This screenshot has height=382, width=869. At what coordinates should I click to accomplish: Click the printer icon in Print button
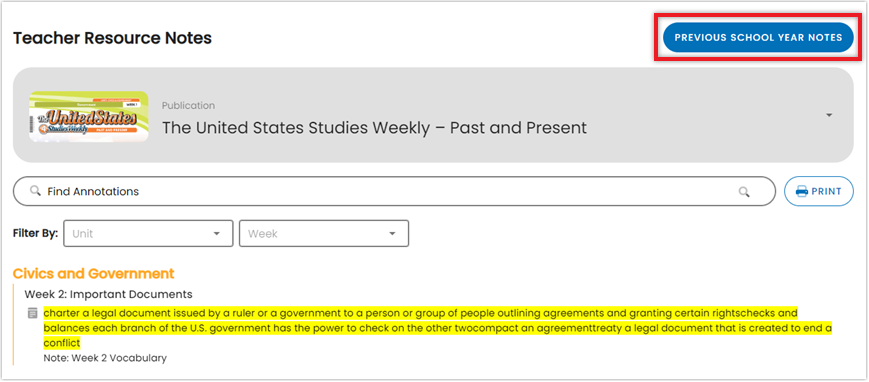(x=801, y=191)
